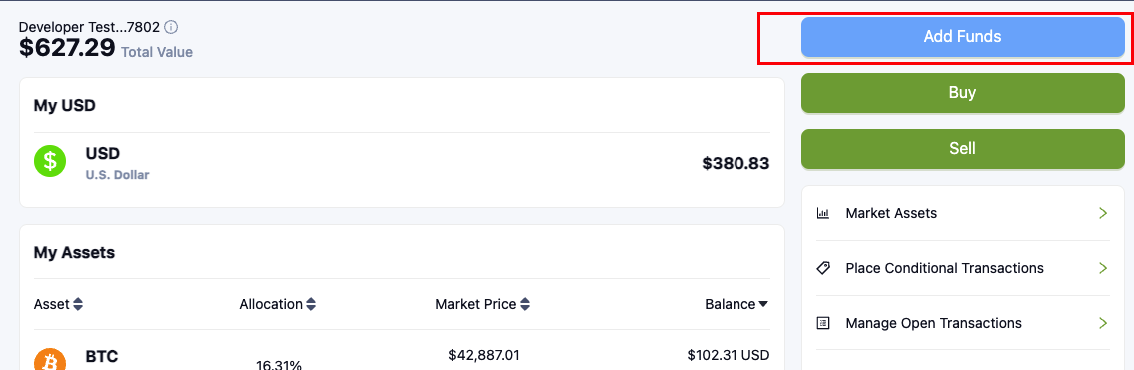Click the green Sell button
This screenshot has width=1134, height=370.
click(x=963, y=148)
